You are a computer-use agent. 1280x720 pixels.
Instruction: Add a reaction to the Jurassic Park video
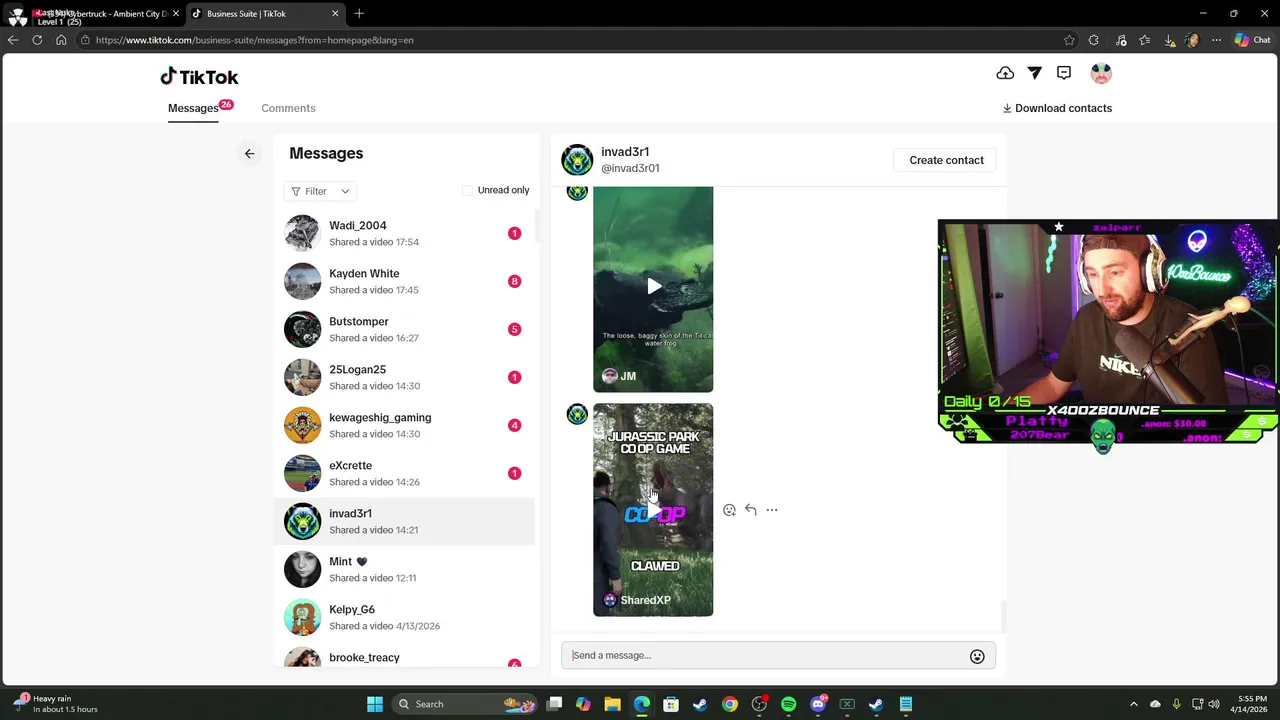click(729, 510)
